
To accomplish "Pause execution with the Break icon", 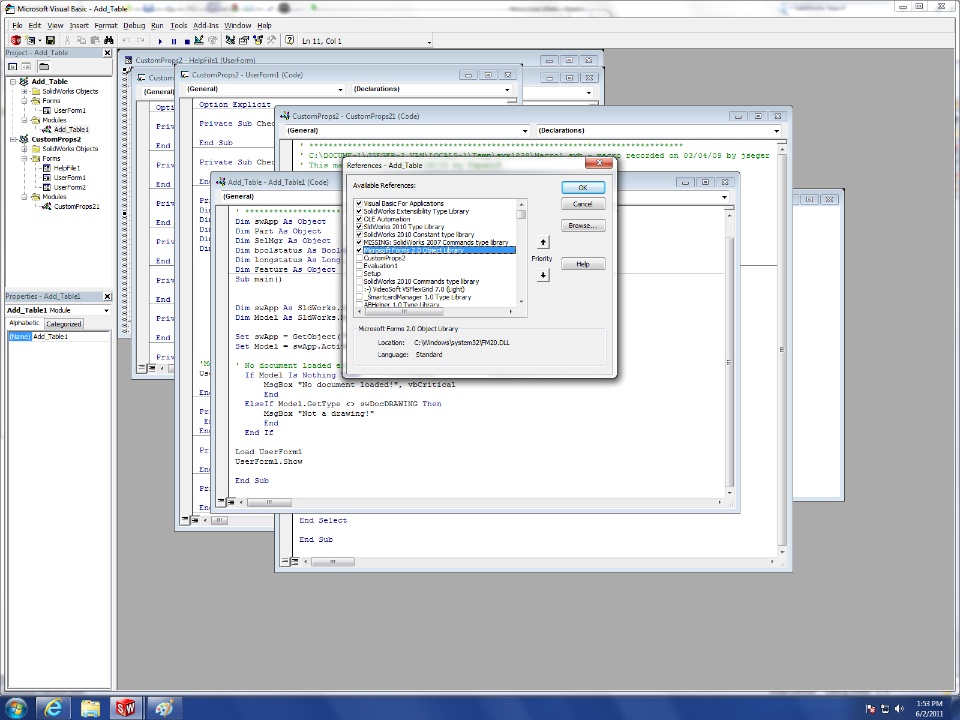I will tap(173, 41).
